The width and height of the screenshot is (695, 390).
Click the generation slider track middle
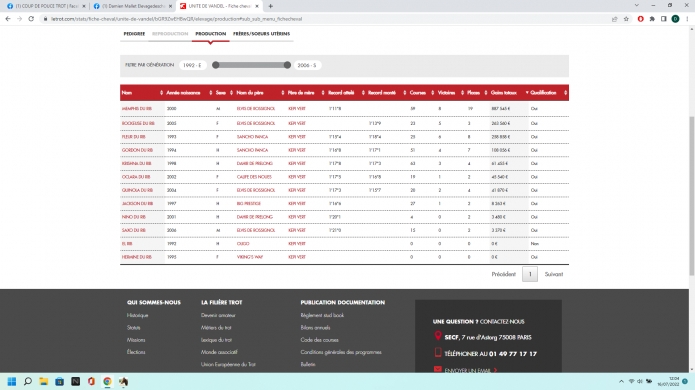251,65
